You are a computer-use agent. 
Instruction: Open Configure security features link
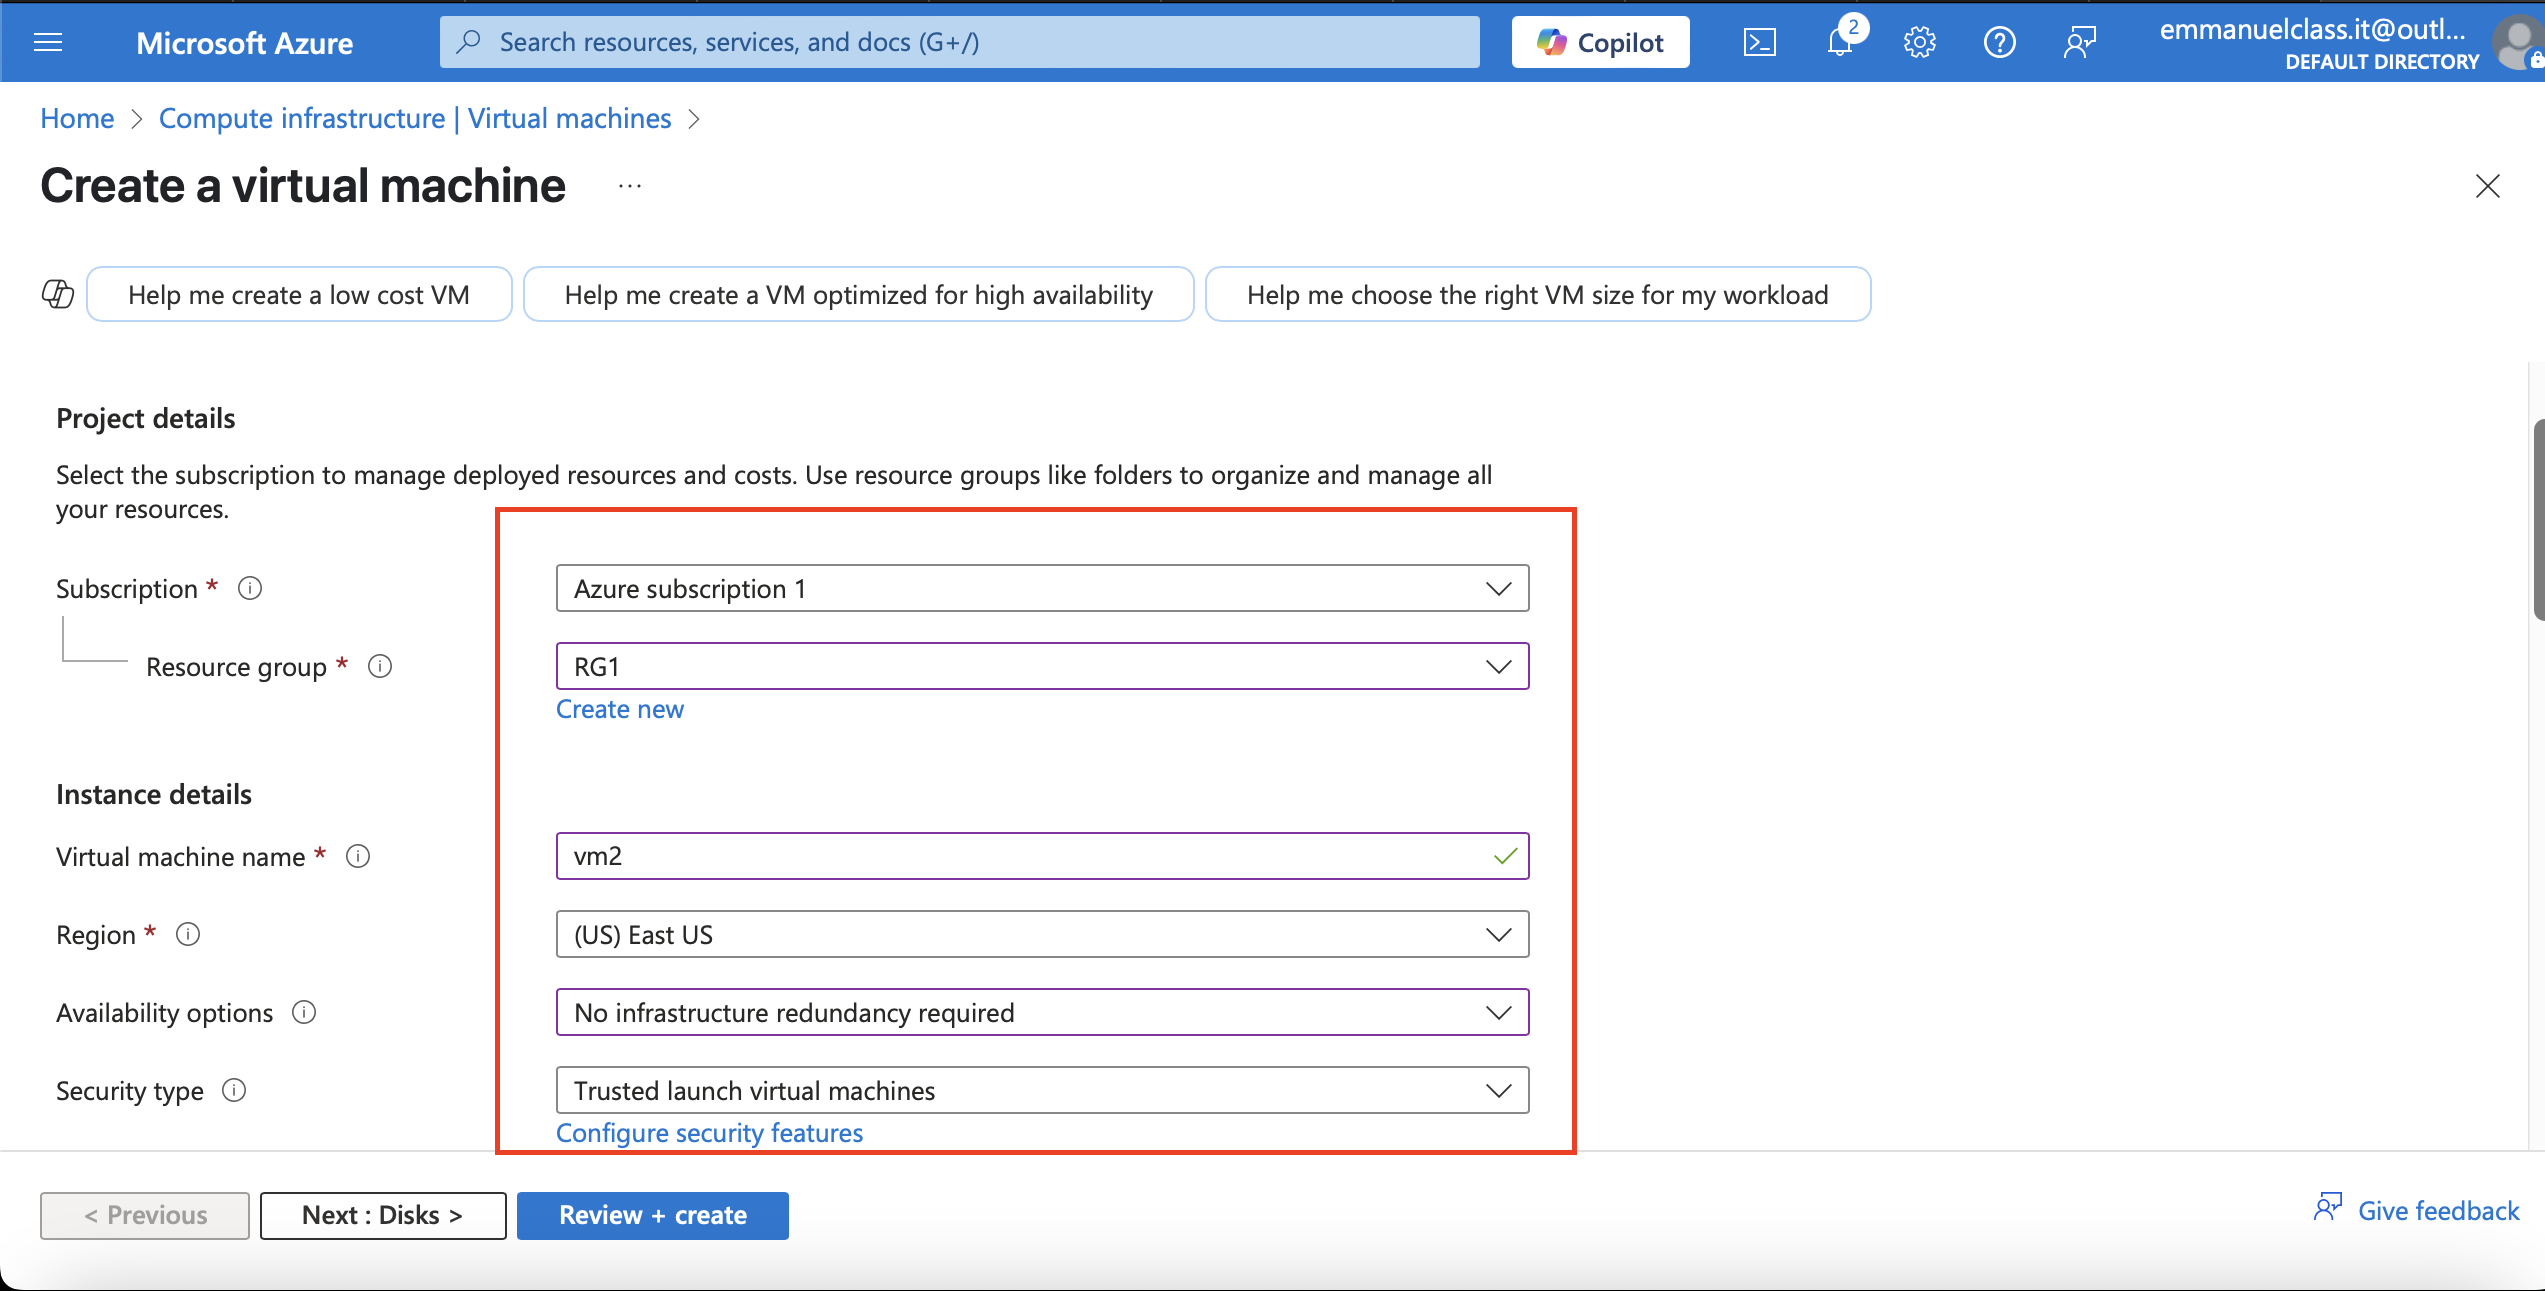tap(709, 1132)
